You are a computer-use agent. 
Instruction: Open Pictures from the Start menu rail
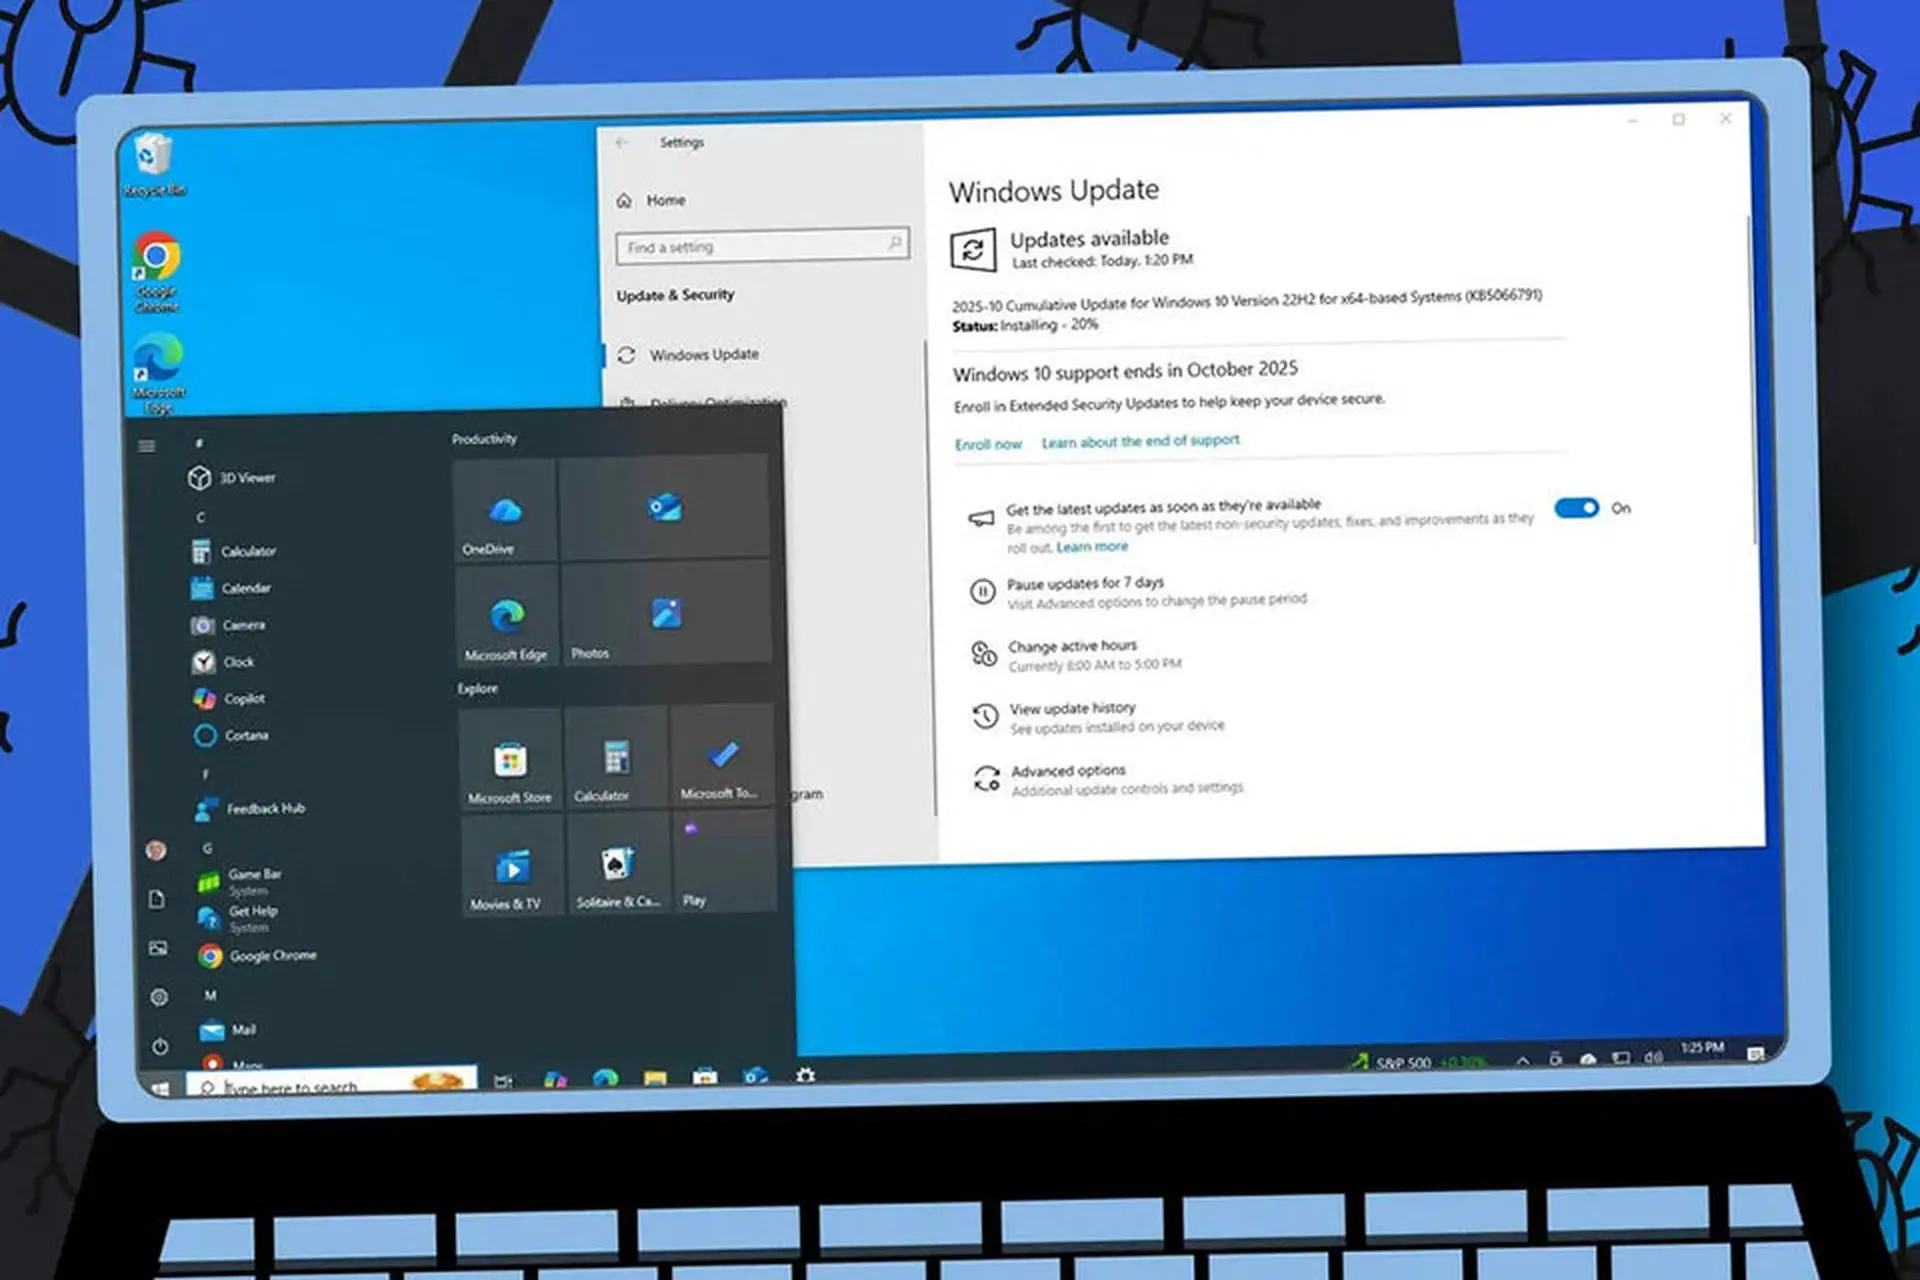tap(158, 948)
